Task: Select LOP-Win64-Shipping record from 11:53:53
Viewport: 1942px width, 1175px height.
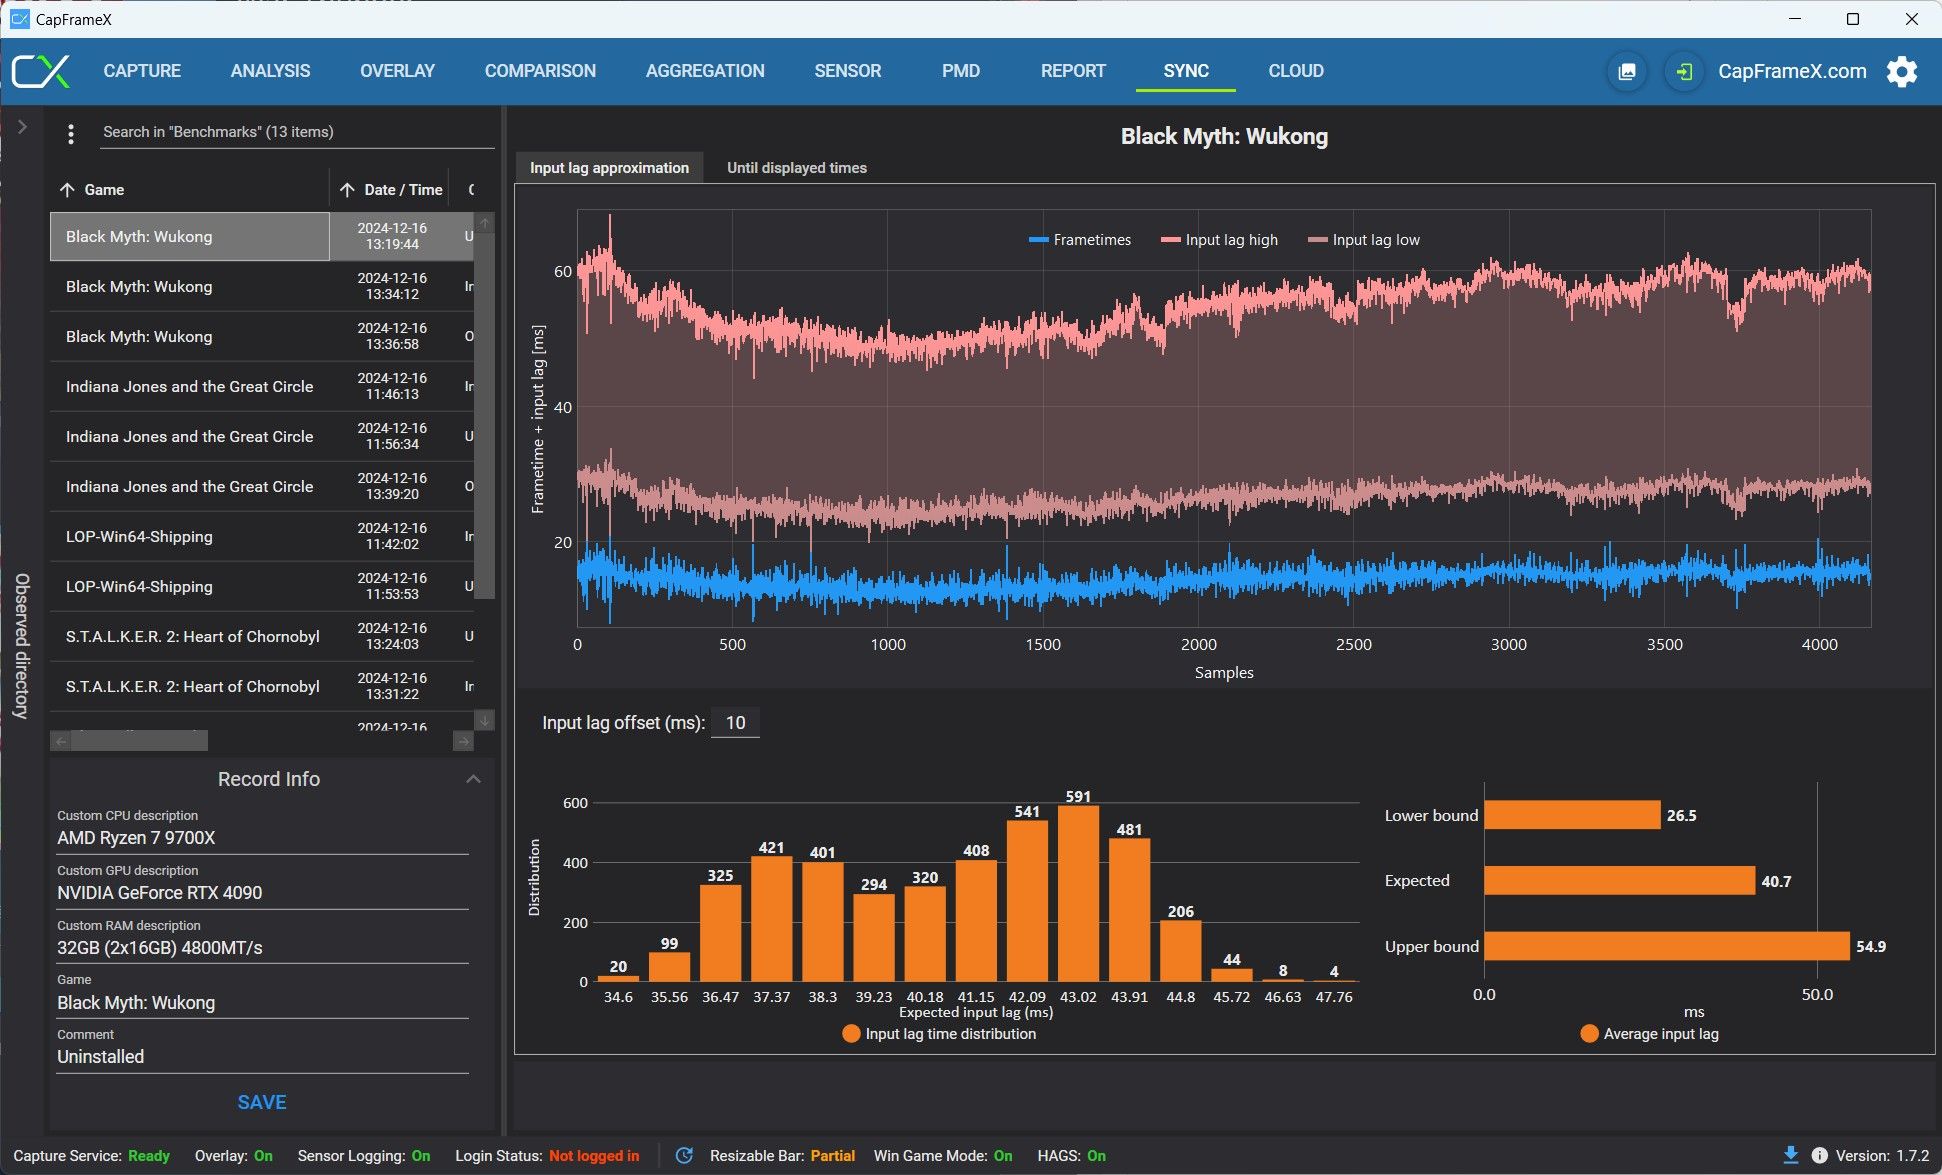Action: tap(262, 587)
